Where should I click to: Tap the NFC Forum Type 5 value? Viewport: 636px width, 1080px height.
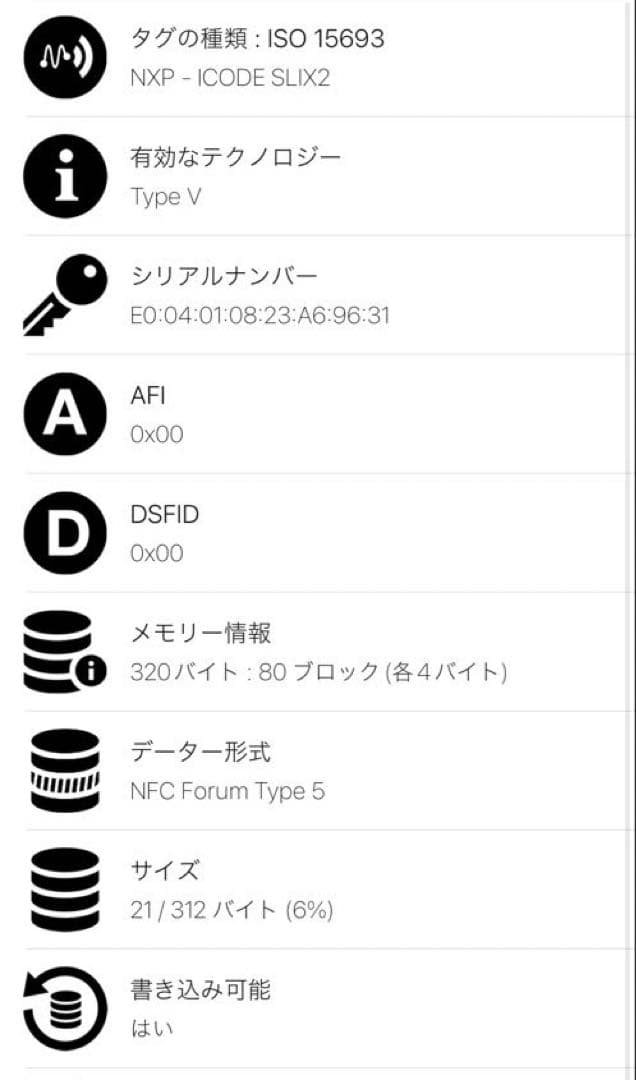pyautogui.click(x=227, y=791)
